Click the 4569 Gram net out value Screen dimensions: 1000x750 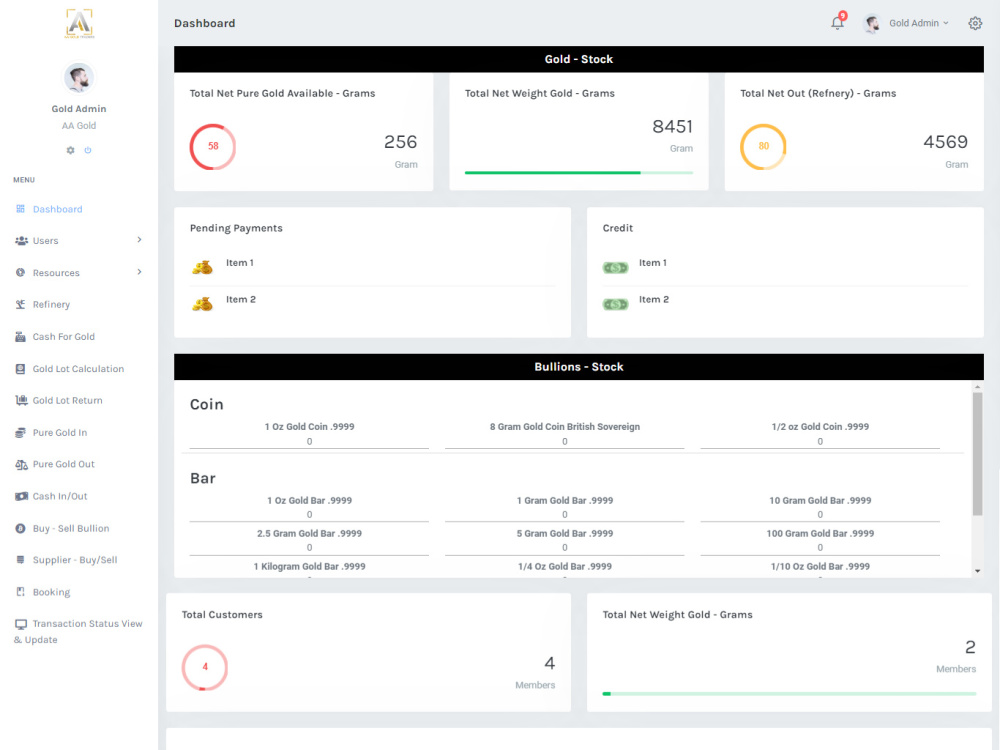[x=946, y=142]
